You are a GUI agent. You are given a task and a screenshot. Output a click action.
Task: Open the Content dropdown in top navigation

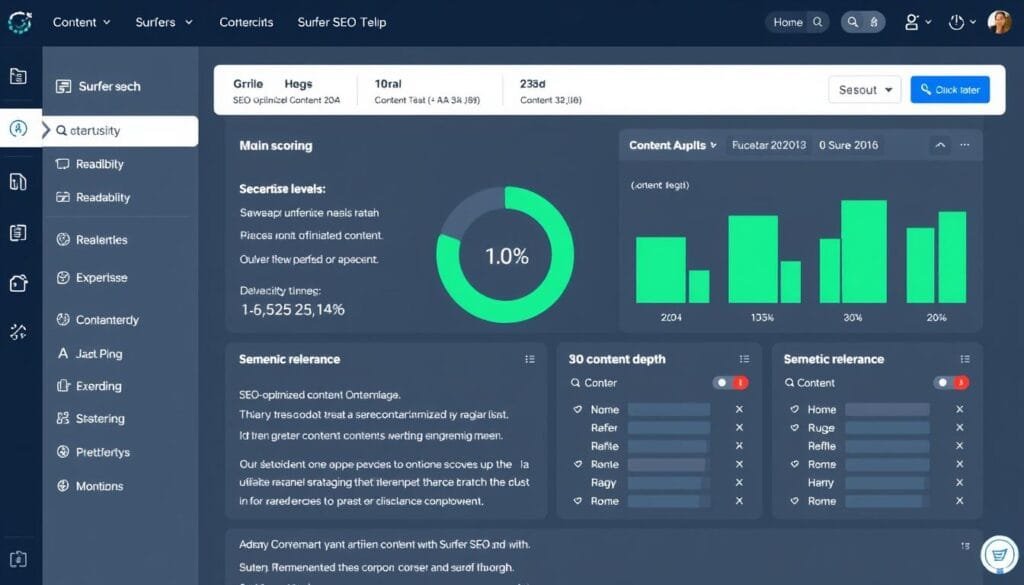[81, 22]
